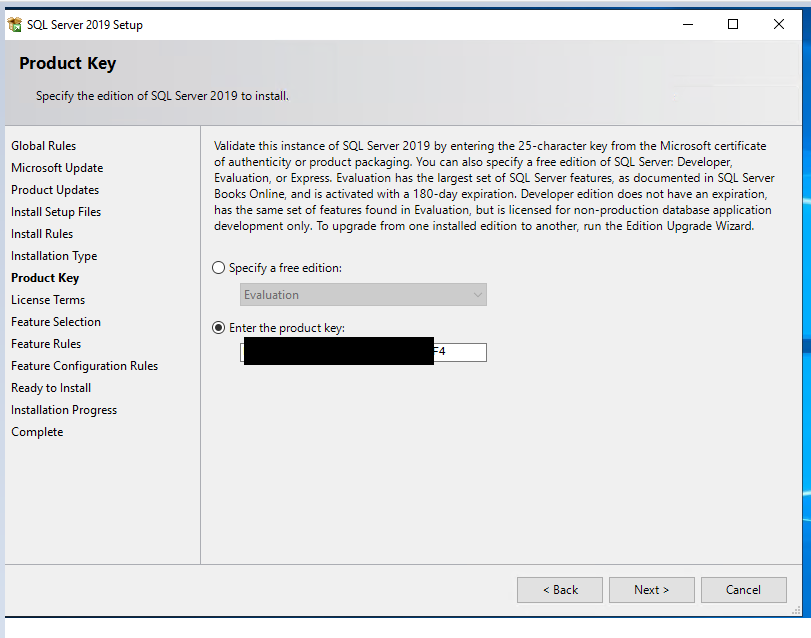This screenshot has height=638, width=811.
Task: Click 'Install Rules' step
Action: click(42, 234)
